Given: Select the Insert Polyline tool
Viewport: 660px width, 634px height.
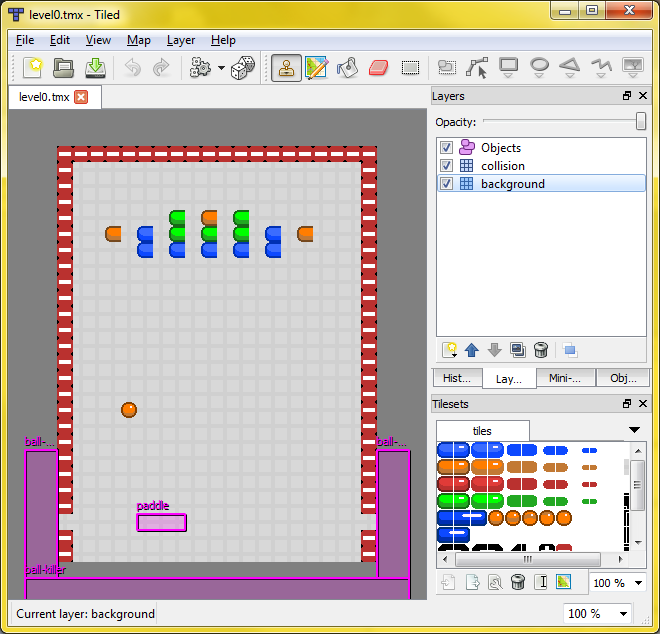Looking at the screenshot, I should (601, 67).
